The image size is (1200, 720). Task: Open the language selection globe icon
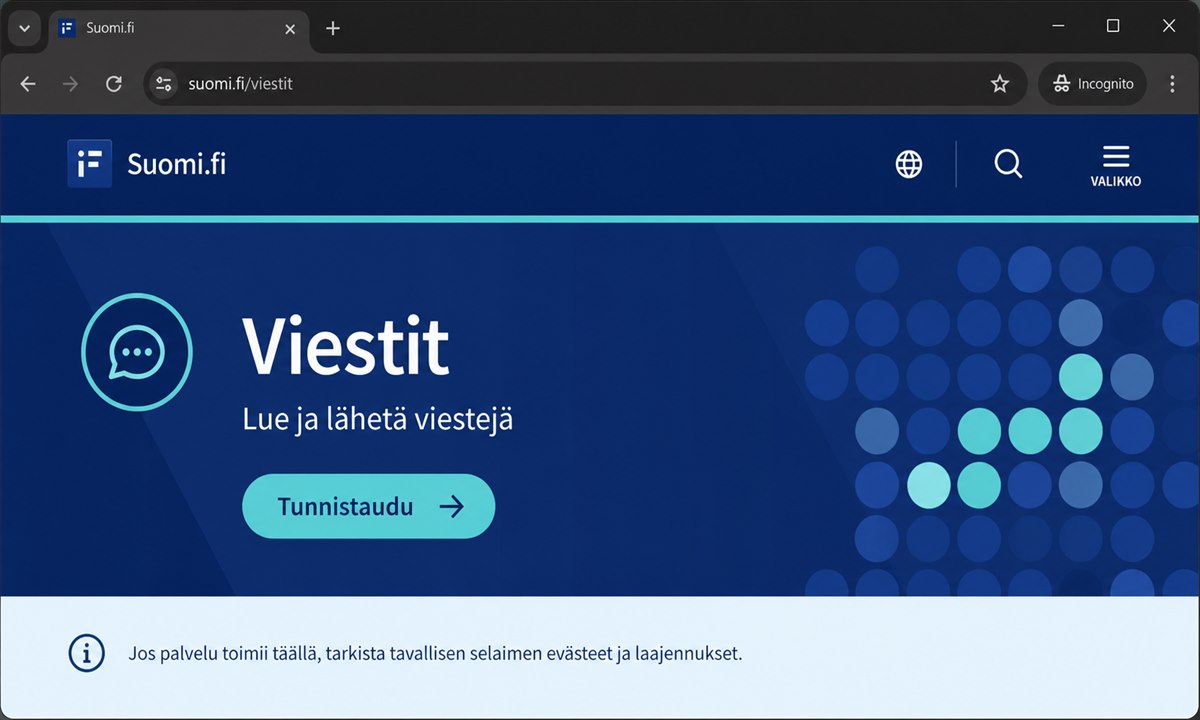click(909, 164)
